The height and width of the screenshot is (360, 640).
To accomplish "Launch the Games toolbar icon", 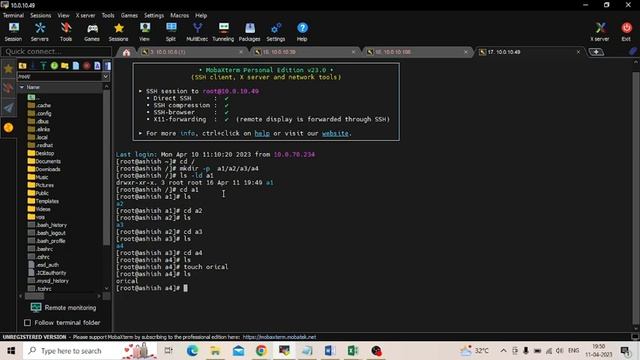I will click(92, 32).
